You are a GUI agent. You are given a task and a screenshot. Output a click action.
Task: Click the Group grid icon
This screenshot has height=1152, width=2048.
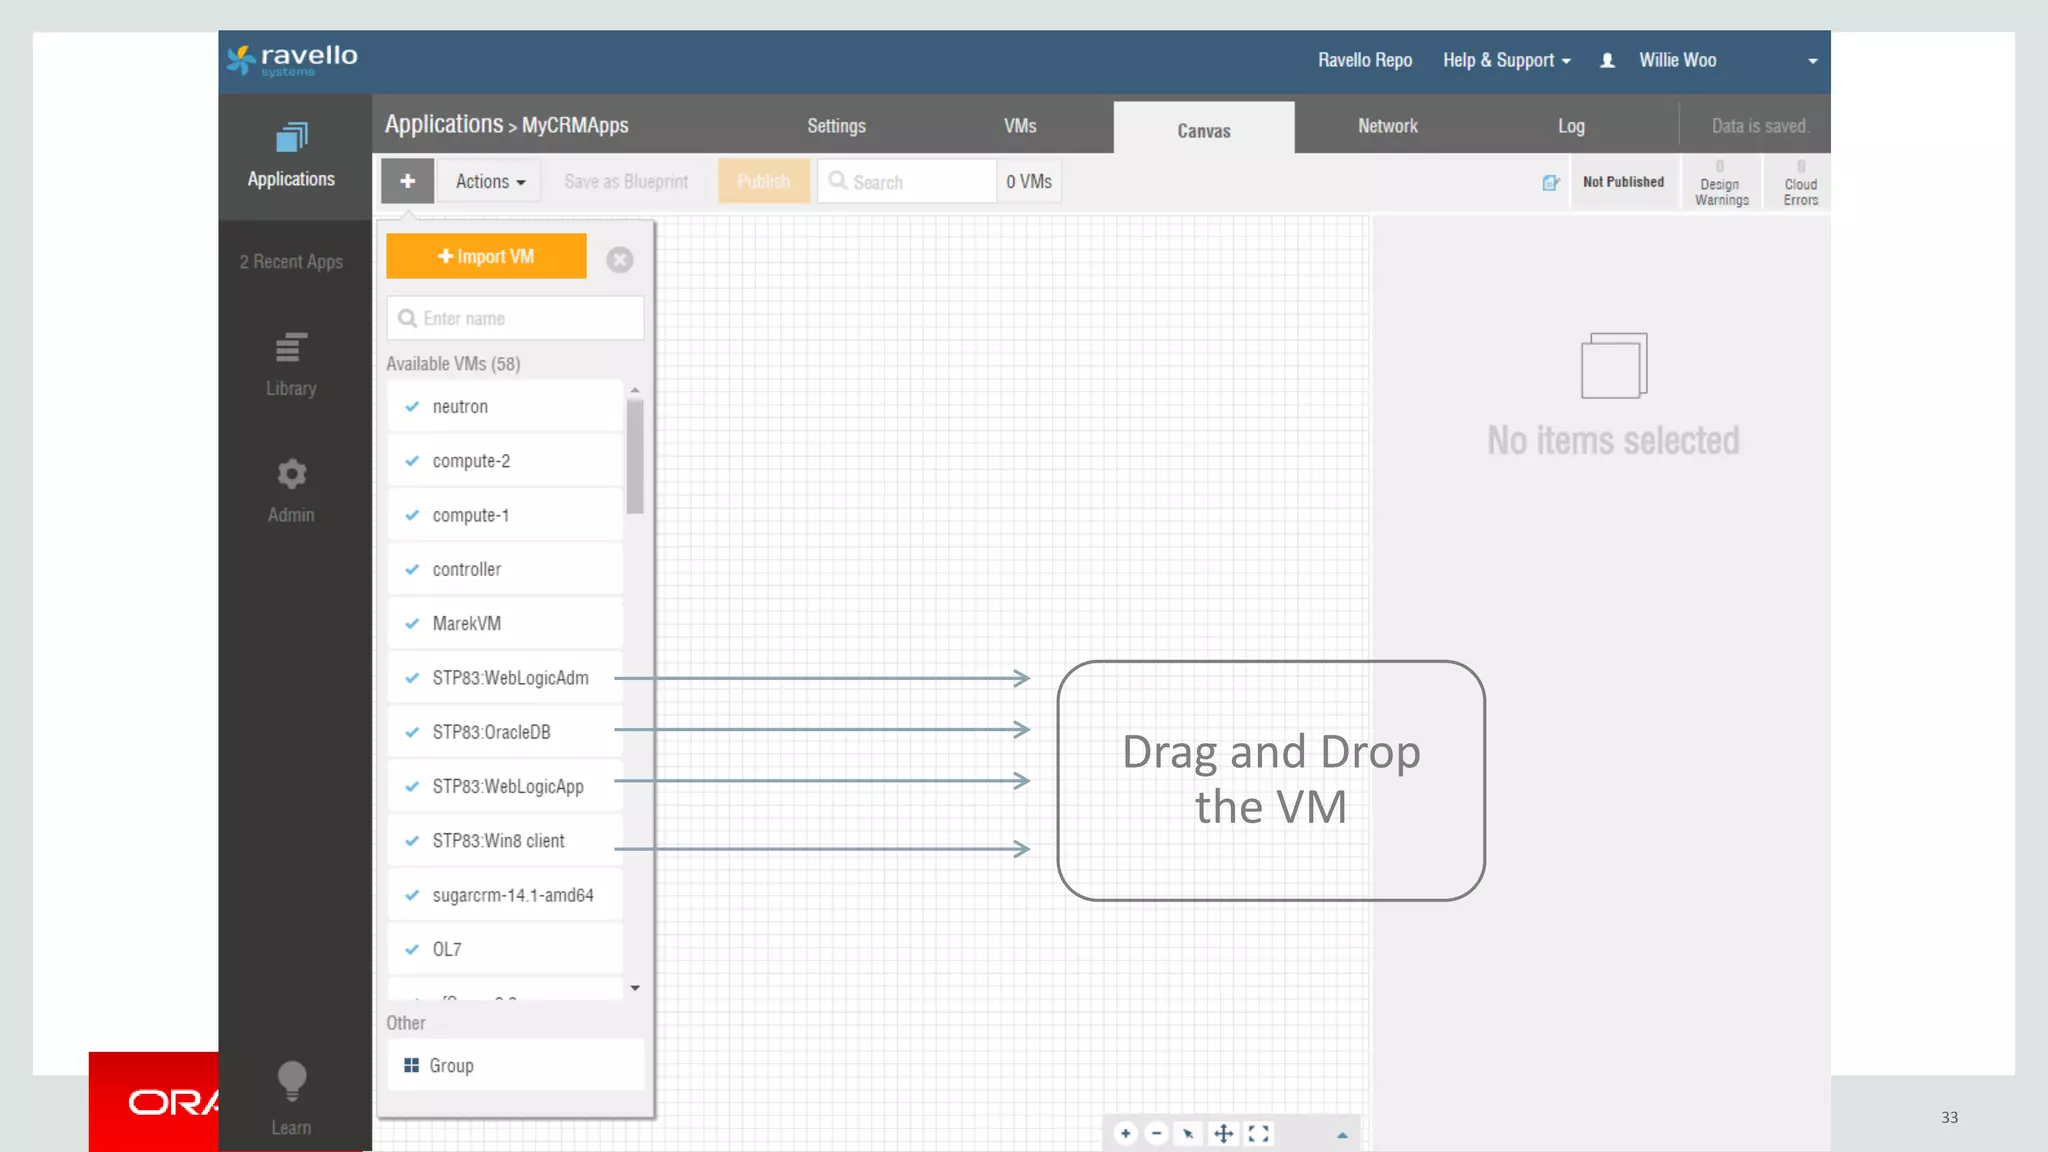click(411, 1065)
